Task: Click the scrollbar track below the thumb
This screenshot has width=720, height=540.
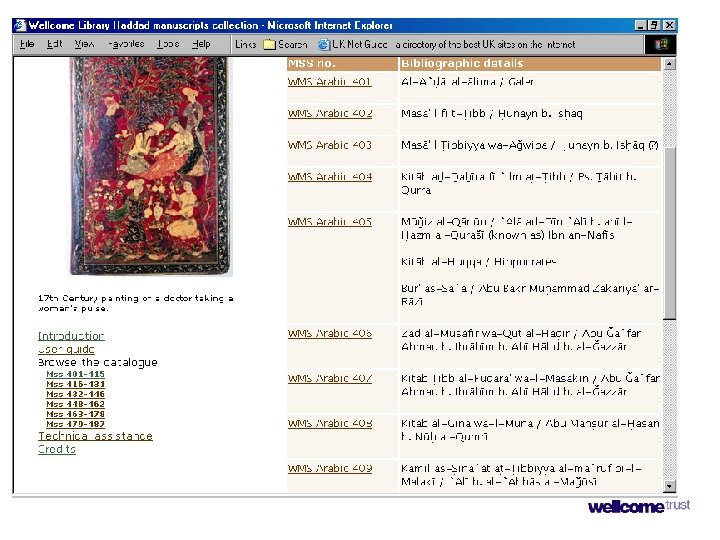Action: [669, 399]
